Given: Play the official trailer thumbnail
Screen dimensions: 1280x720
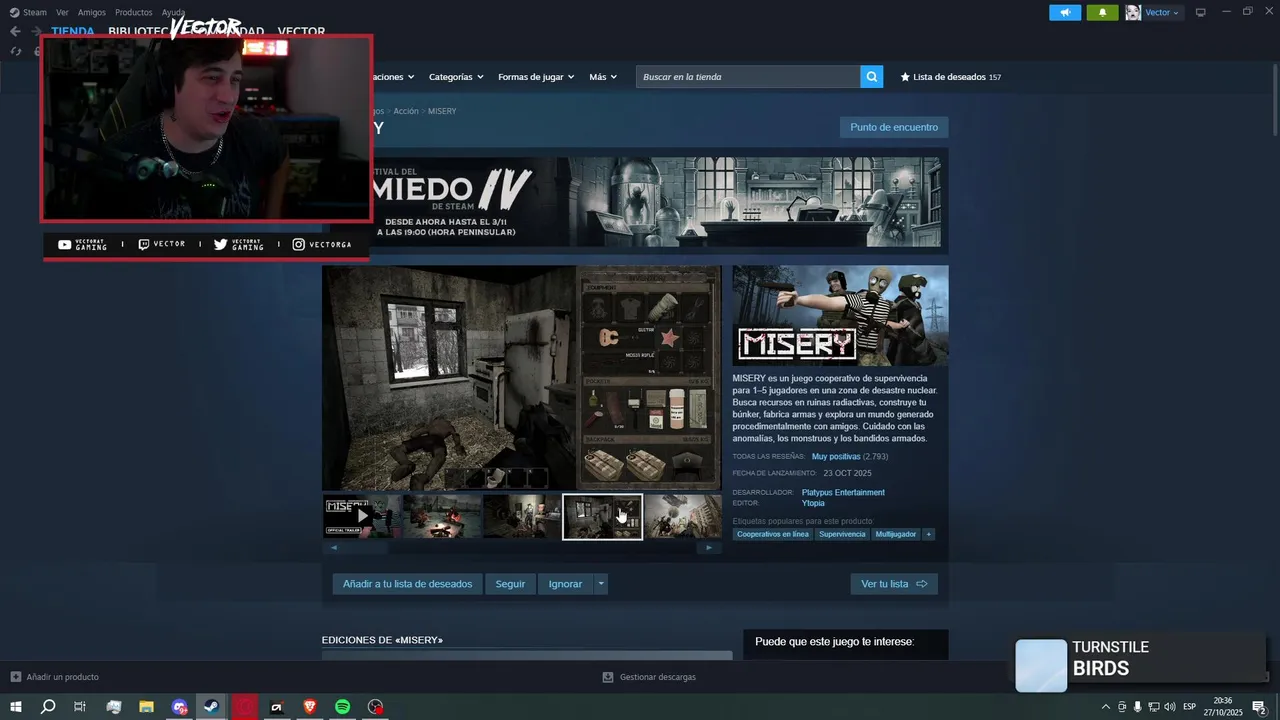Looking at the screenshot, I should tap(361, 516).
